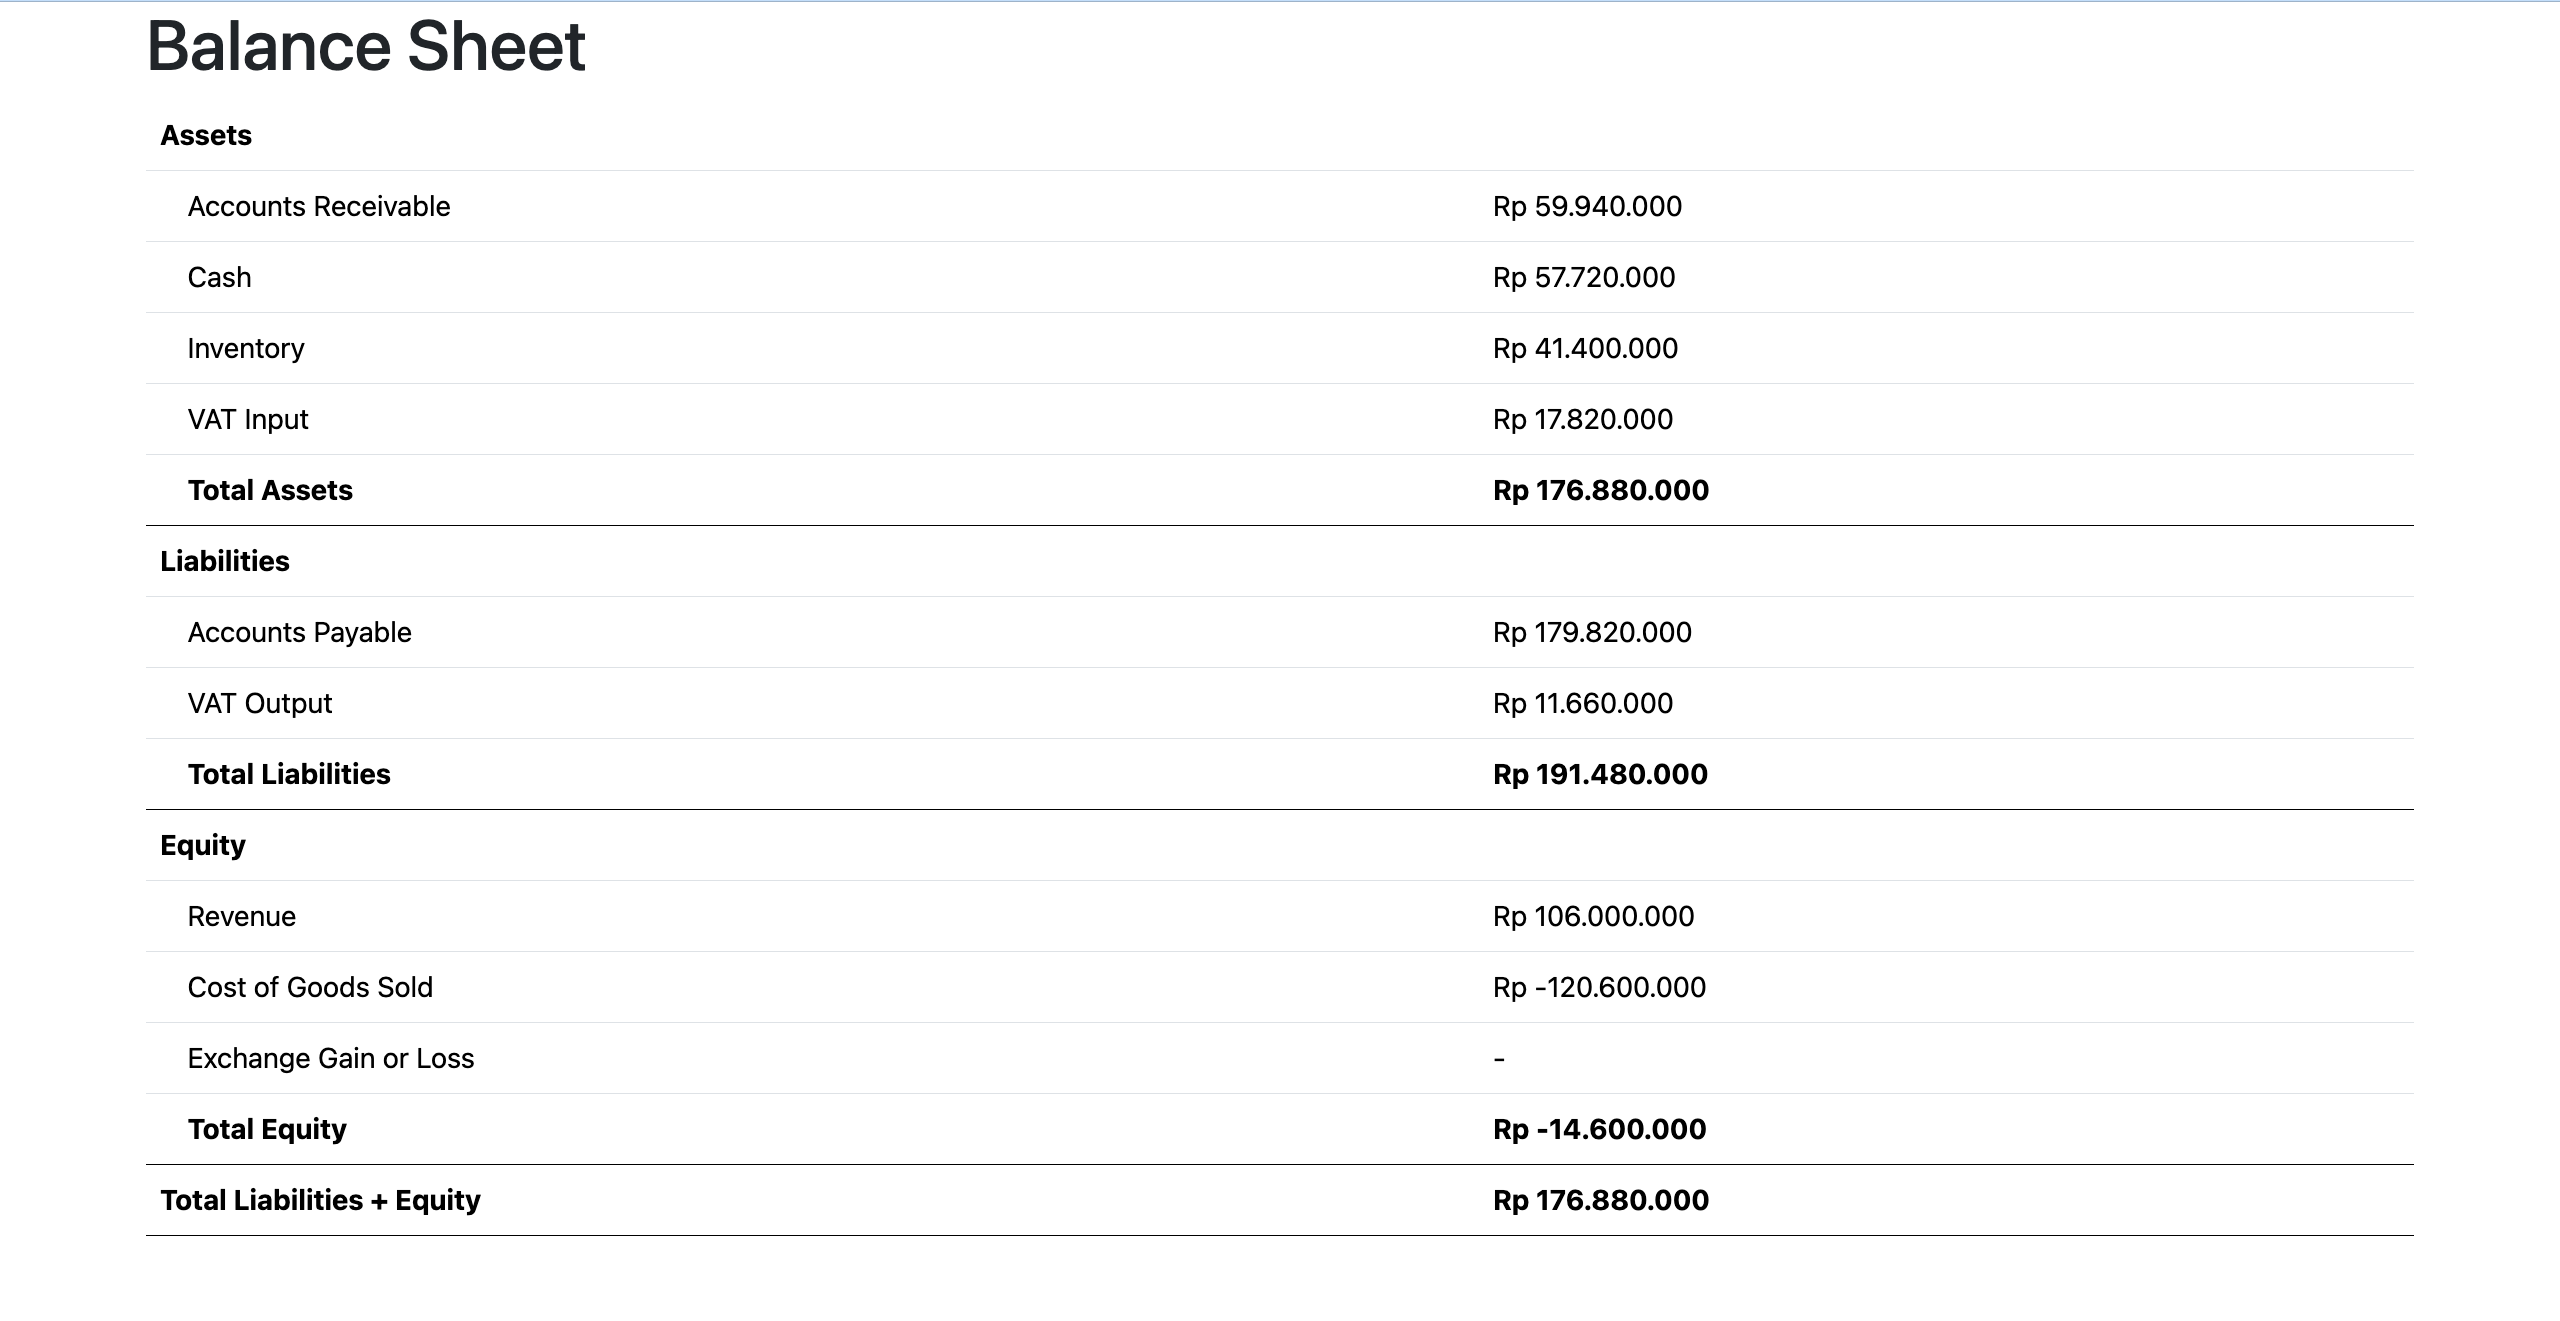Select the Accounts Payable row label
Viewport: 2560px width, 1321px height.
click(300, 632)
